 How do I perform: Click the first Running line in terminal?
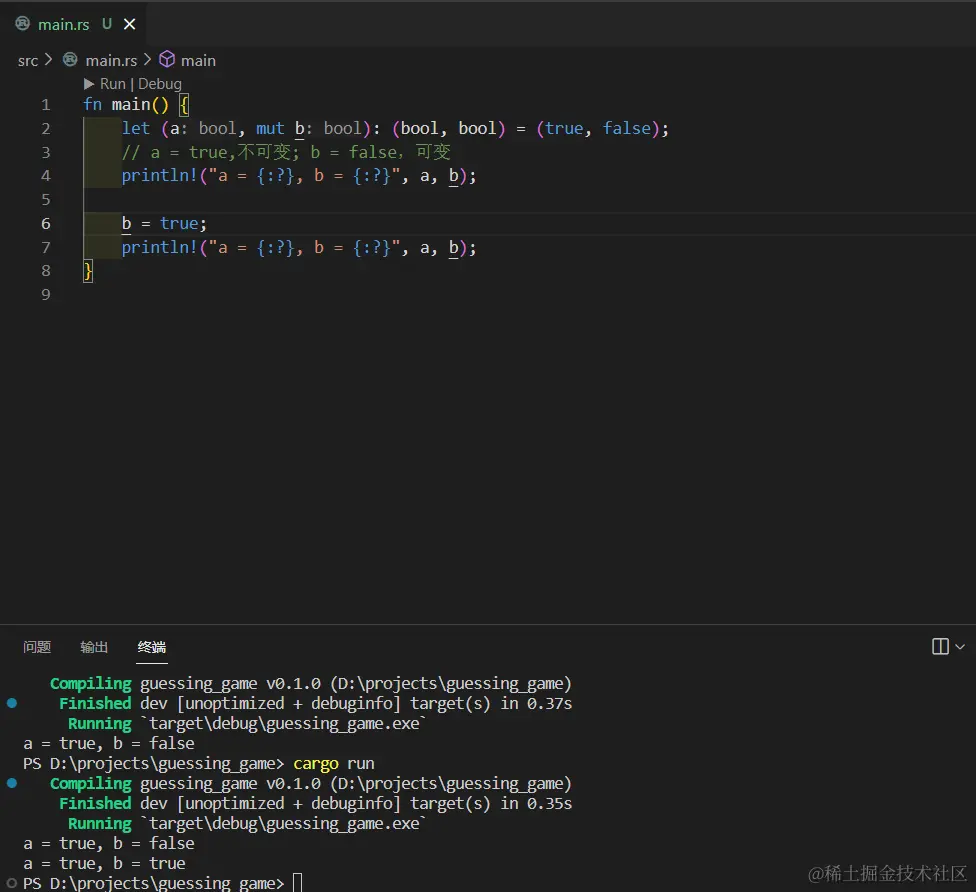[247, 723]
